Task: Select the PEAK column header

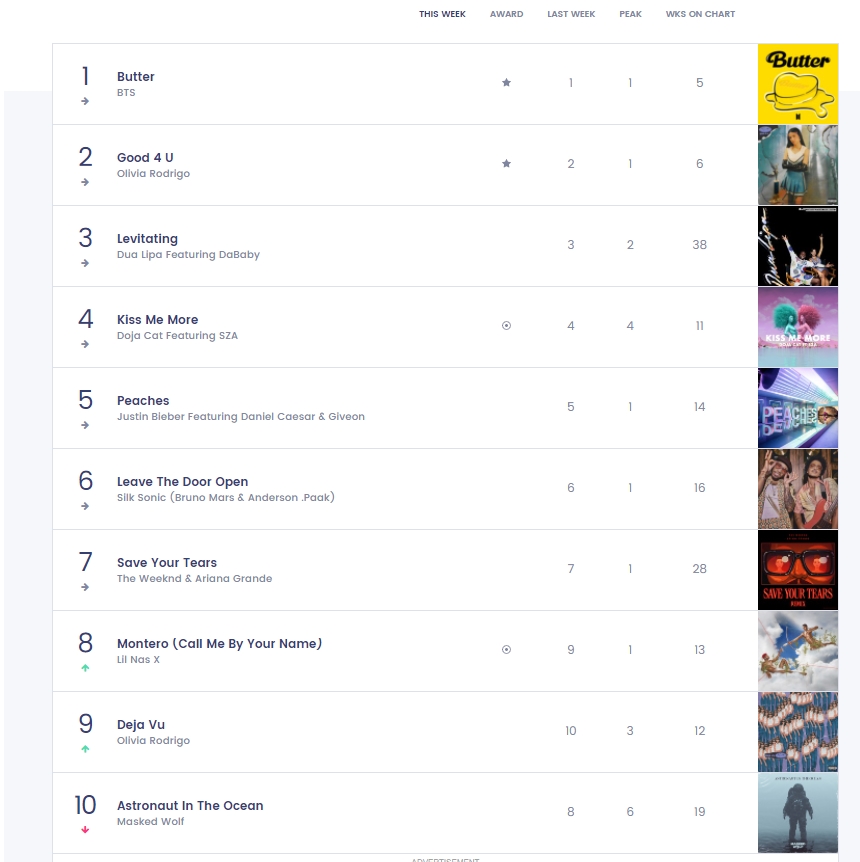Action: click(630, 14)
